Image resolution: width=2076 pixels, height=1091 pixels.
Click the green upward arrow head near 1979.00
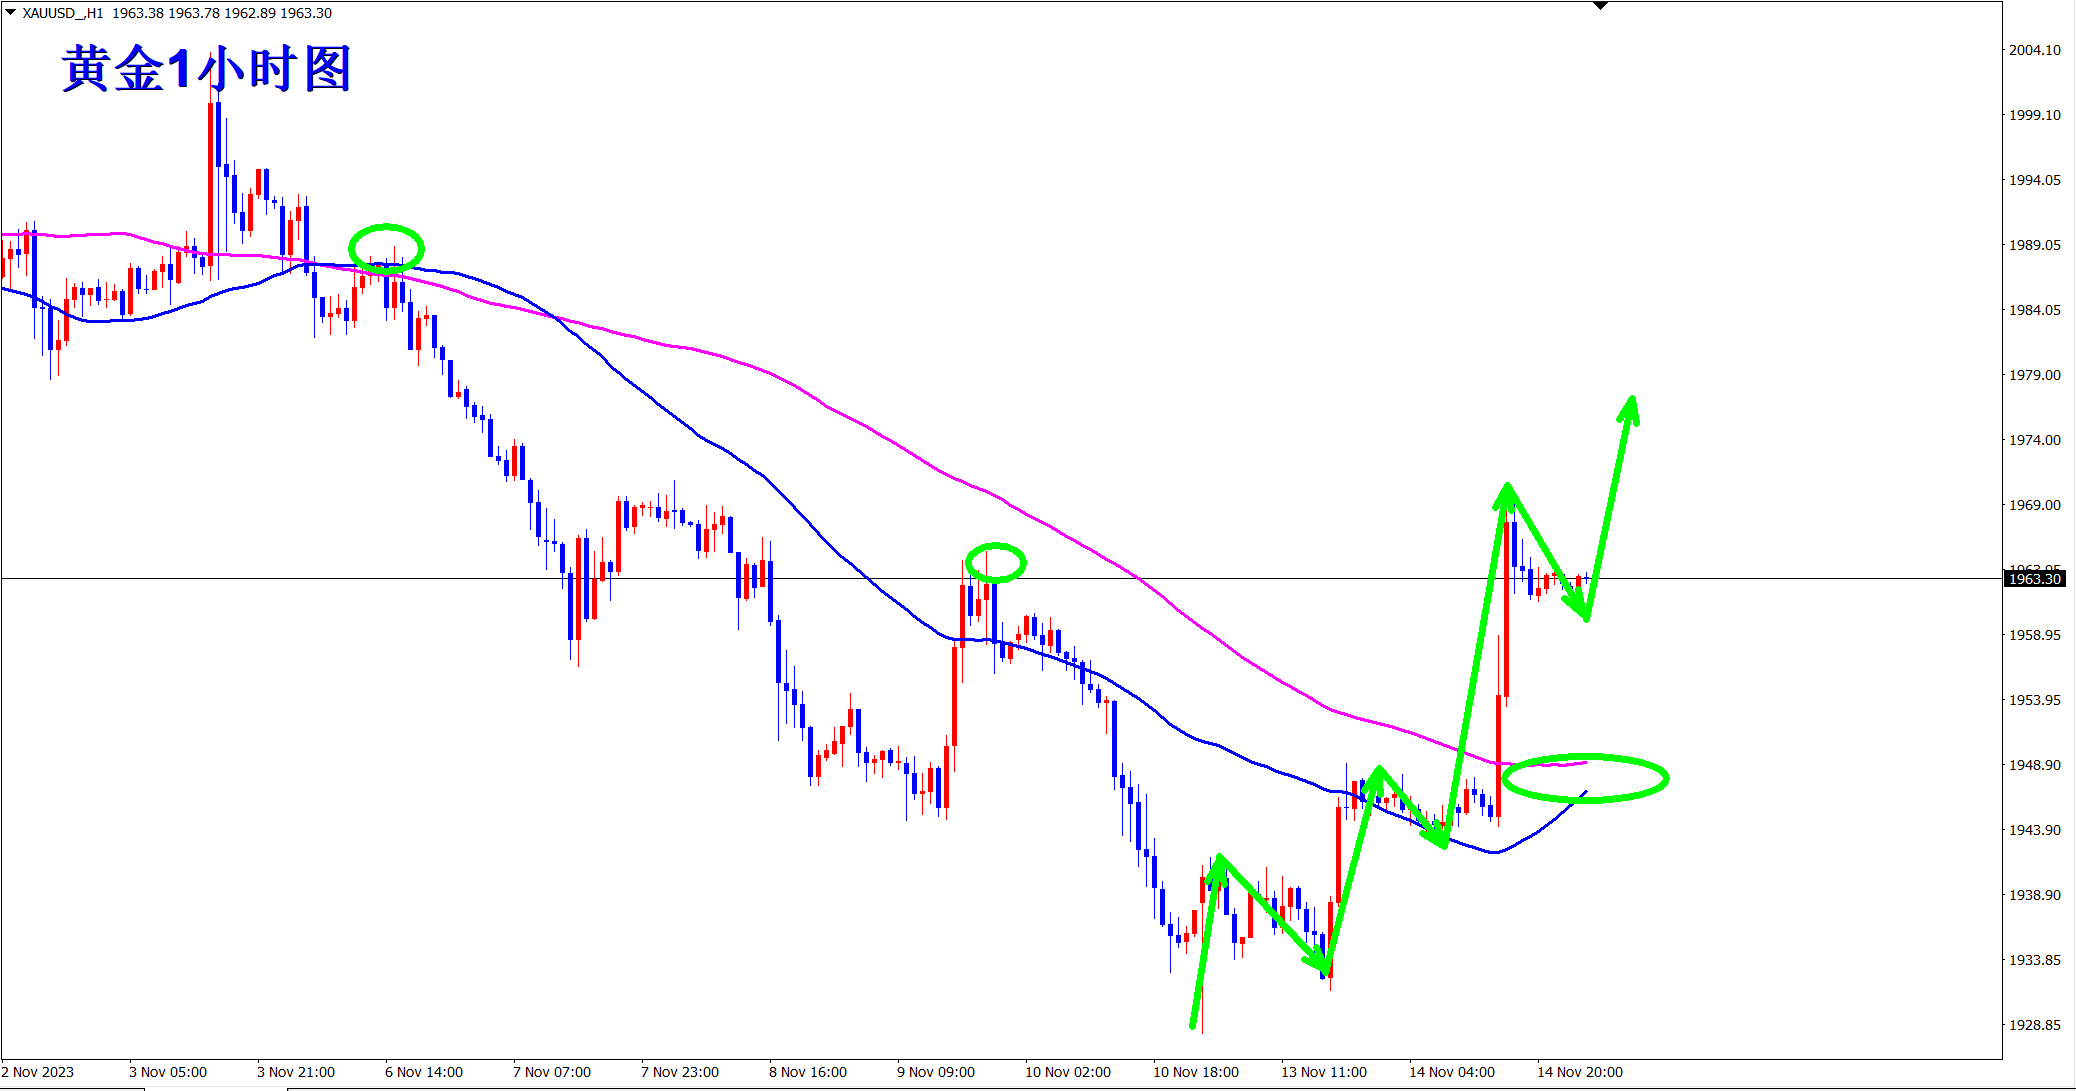click(1629, 407)
